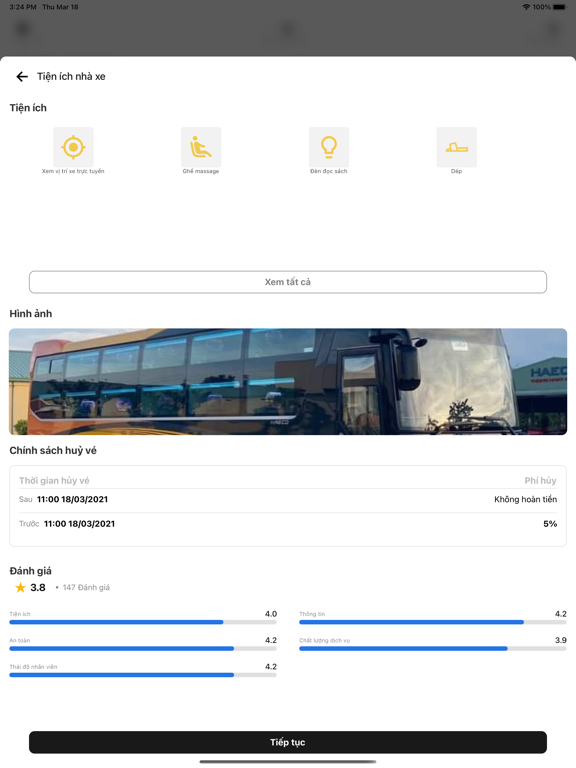Click the 5% cancellation fee value
Image resolution: width=576 pixels, height=768 pixels.
click(550, 524)
